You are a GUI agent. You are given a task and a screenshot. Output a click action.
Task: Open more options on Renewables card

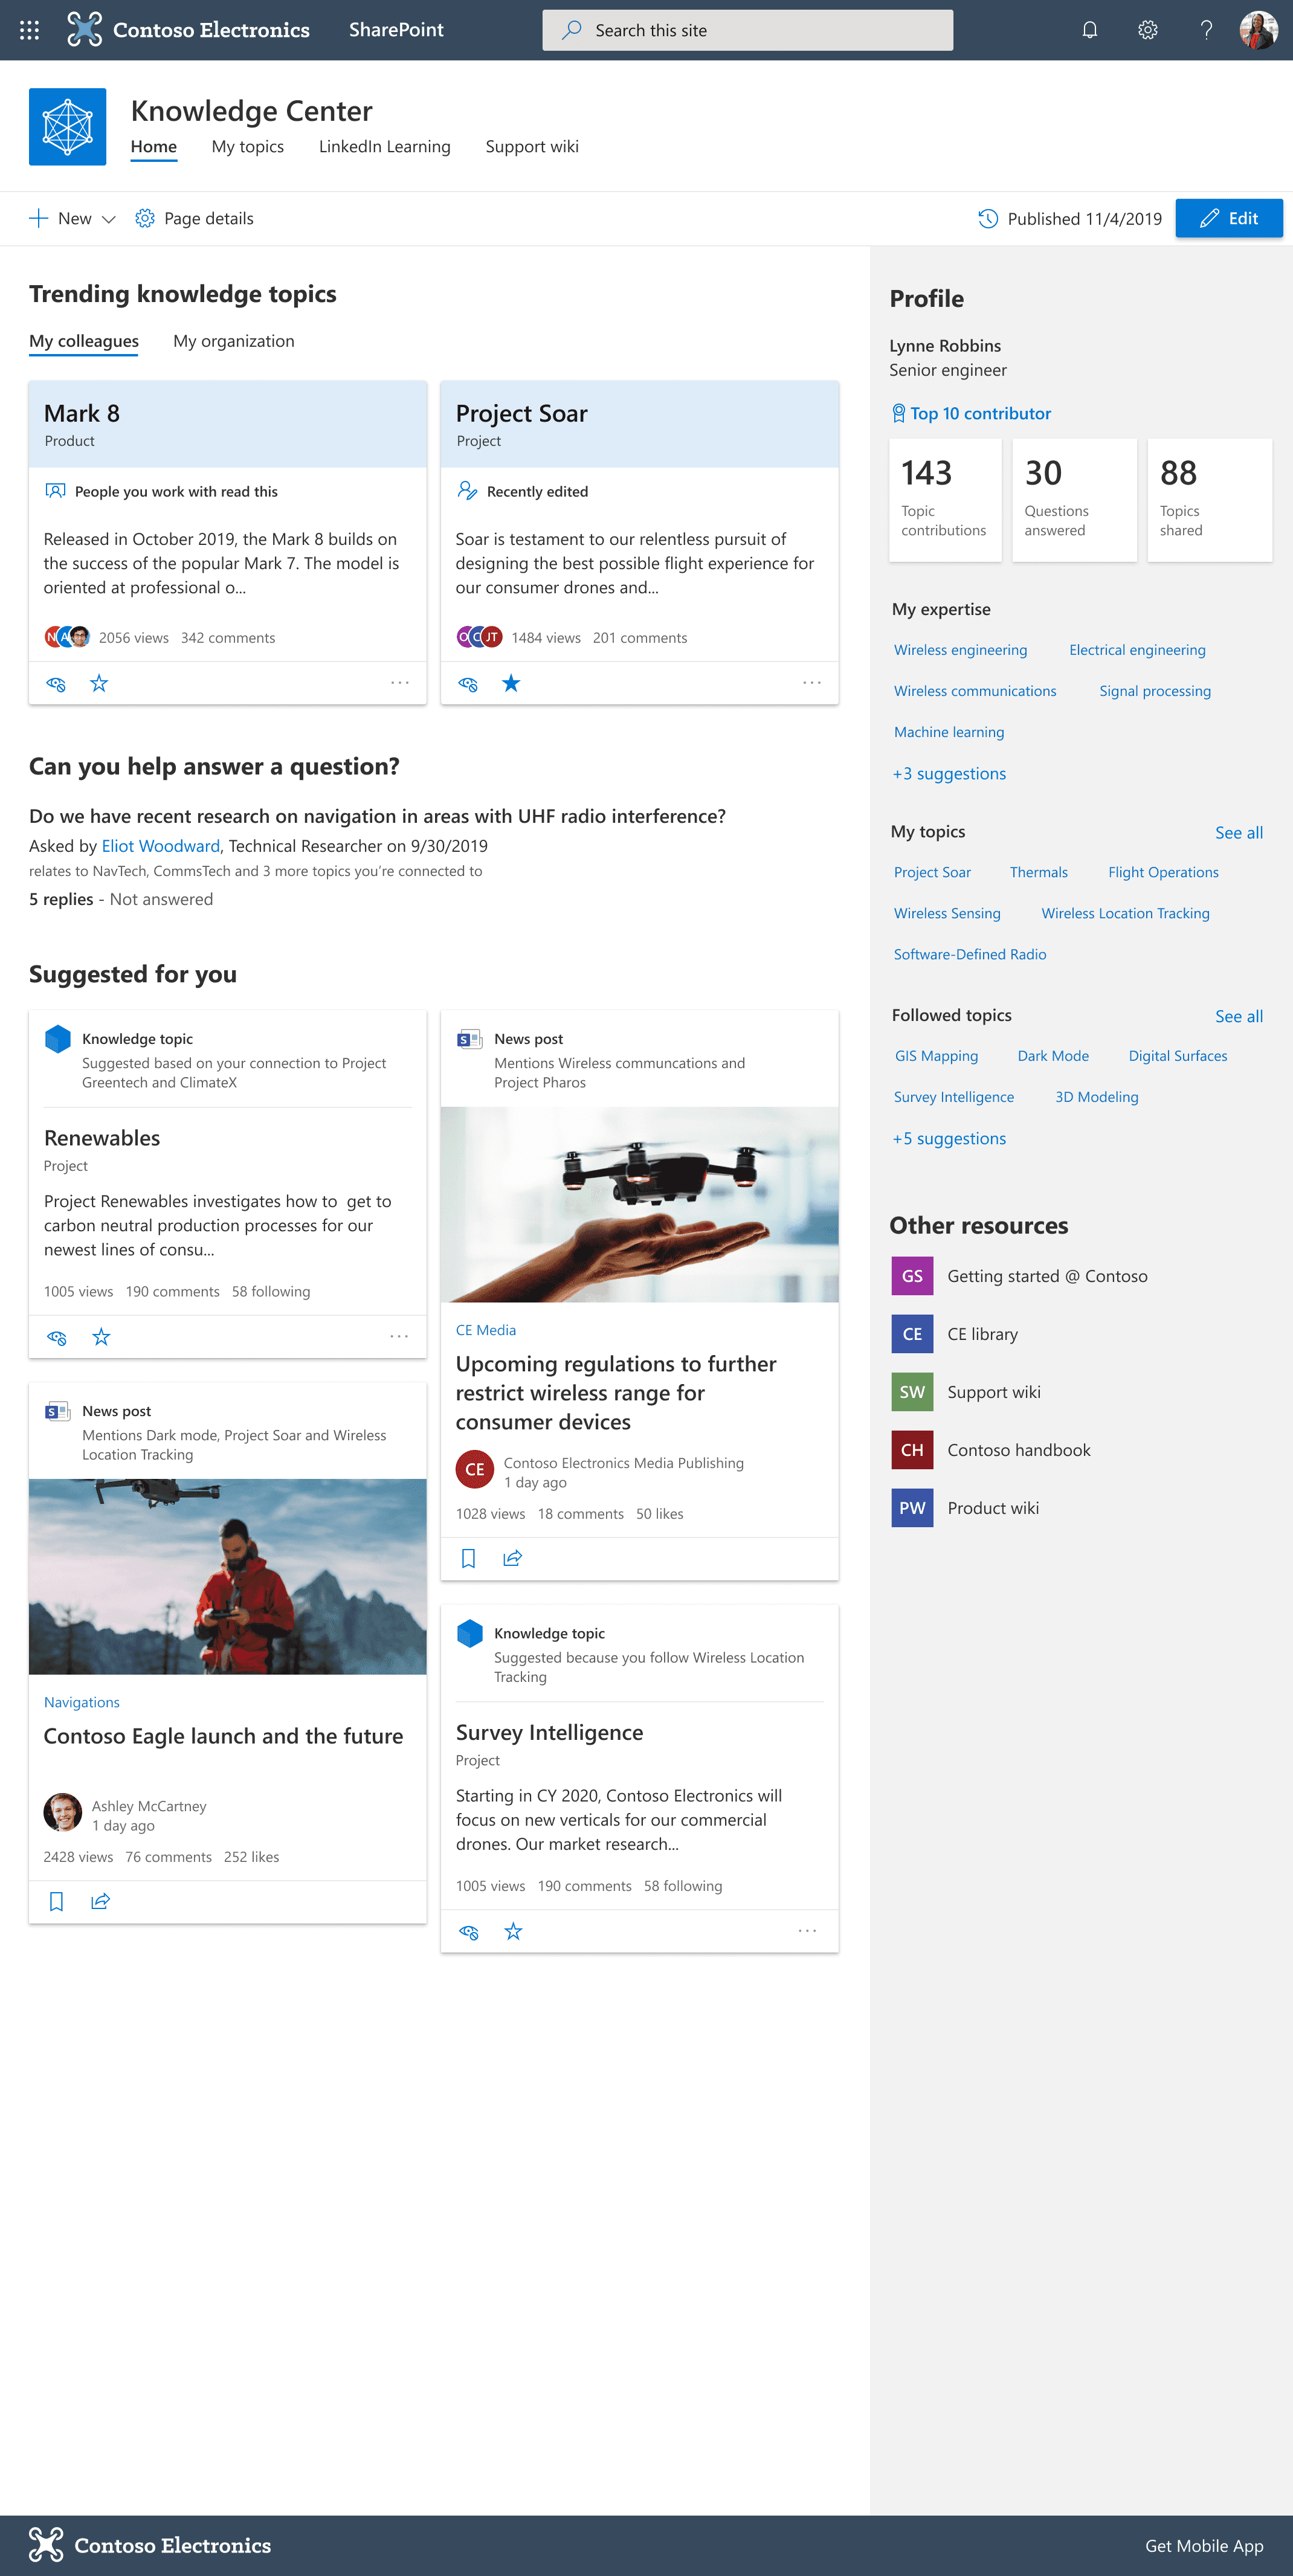pyautogui.click(x=399, y=1336)
